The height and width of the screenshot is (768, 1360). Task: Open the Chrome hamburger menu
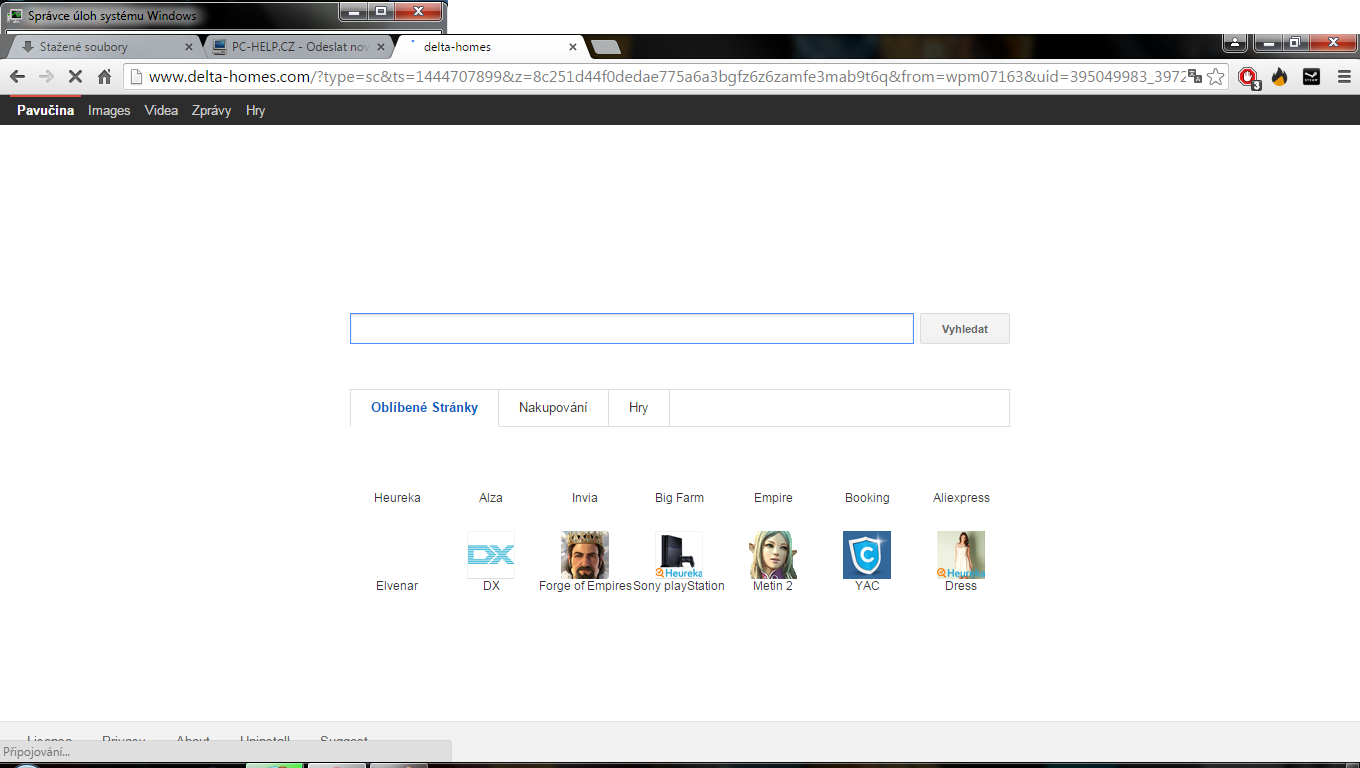1344,77
